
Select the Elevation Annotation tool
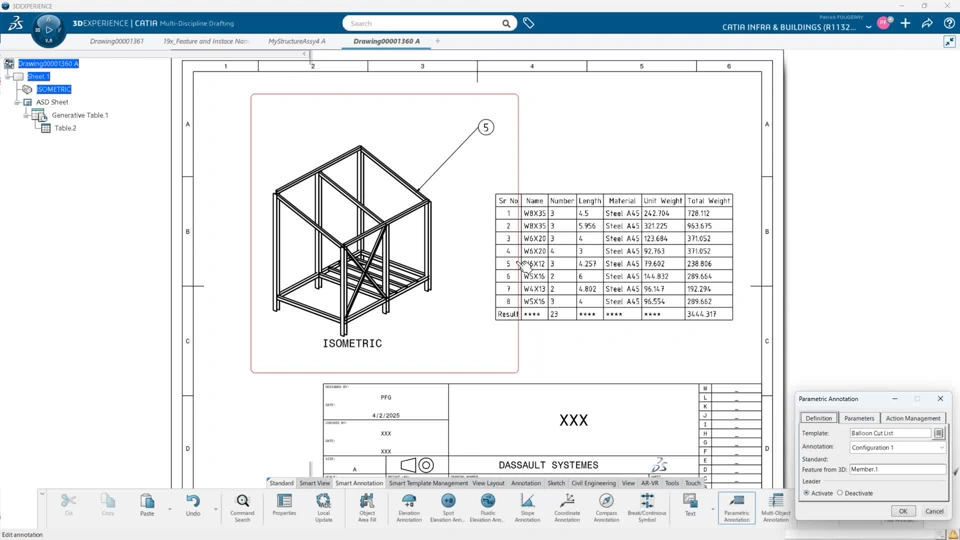tap(409, 501)
